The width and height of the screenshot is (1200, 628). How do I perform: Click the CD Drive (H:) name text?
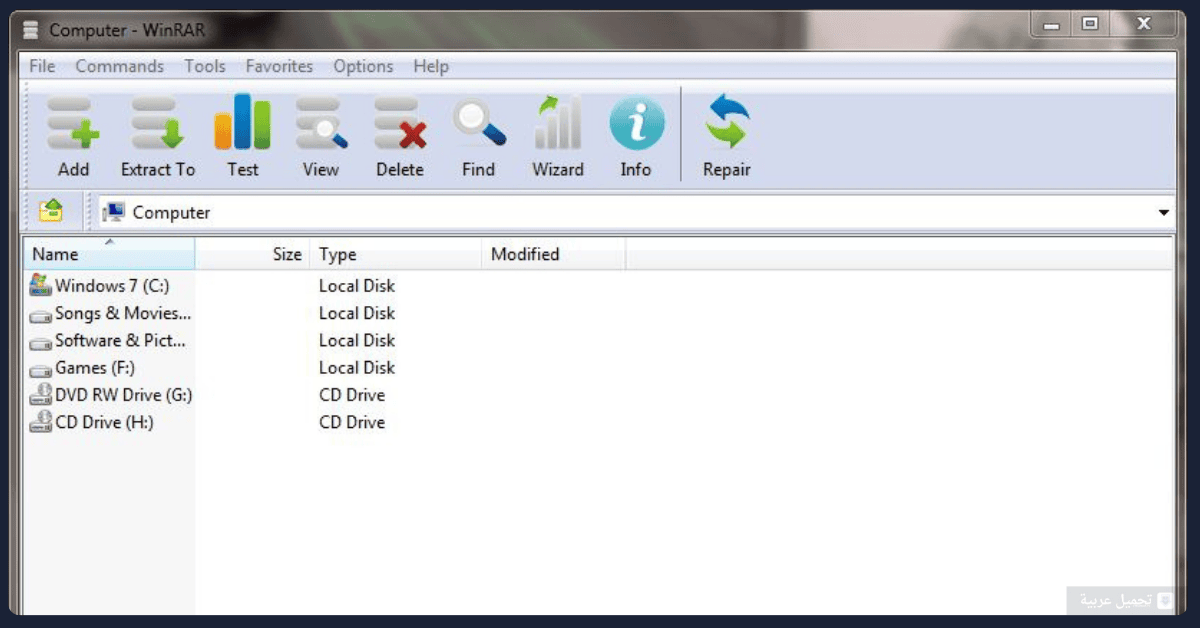pos(104,422)
